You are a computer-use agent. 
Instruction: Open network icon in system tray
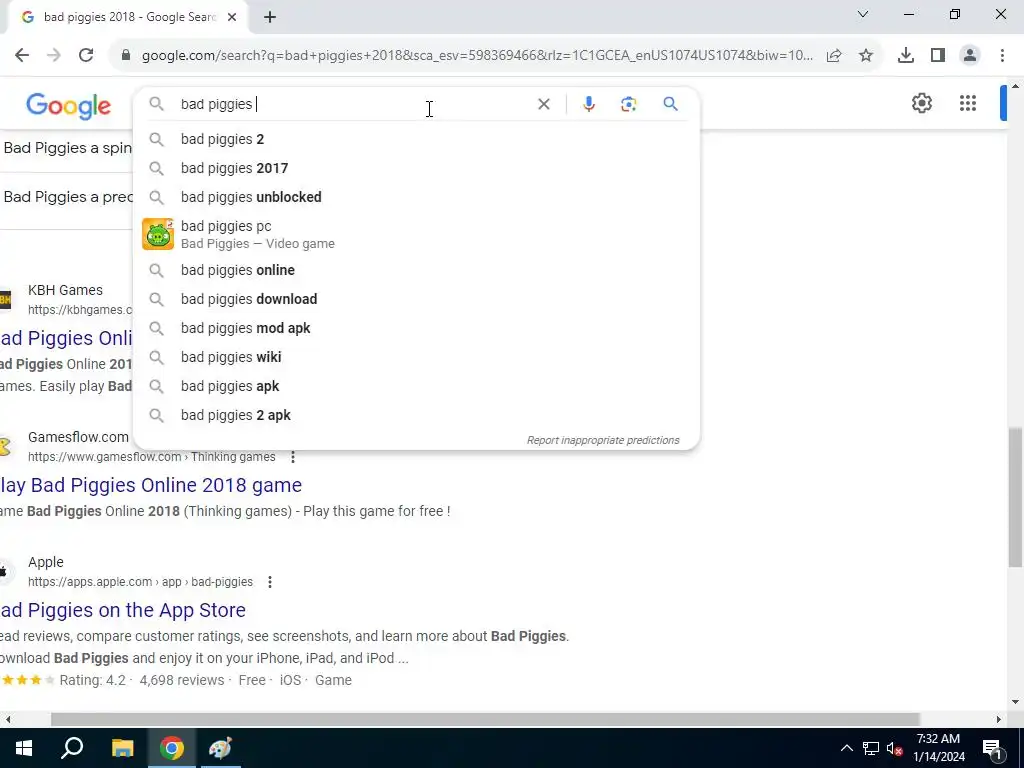click(x=871, y=748)
